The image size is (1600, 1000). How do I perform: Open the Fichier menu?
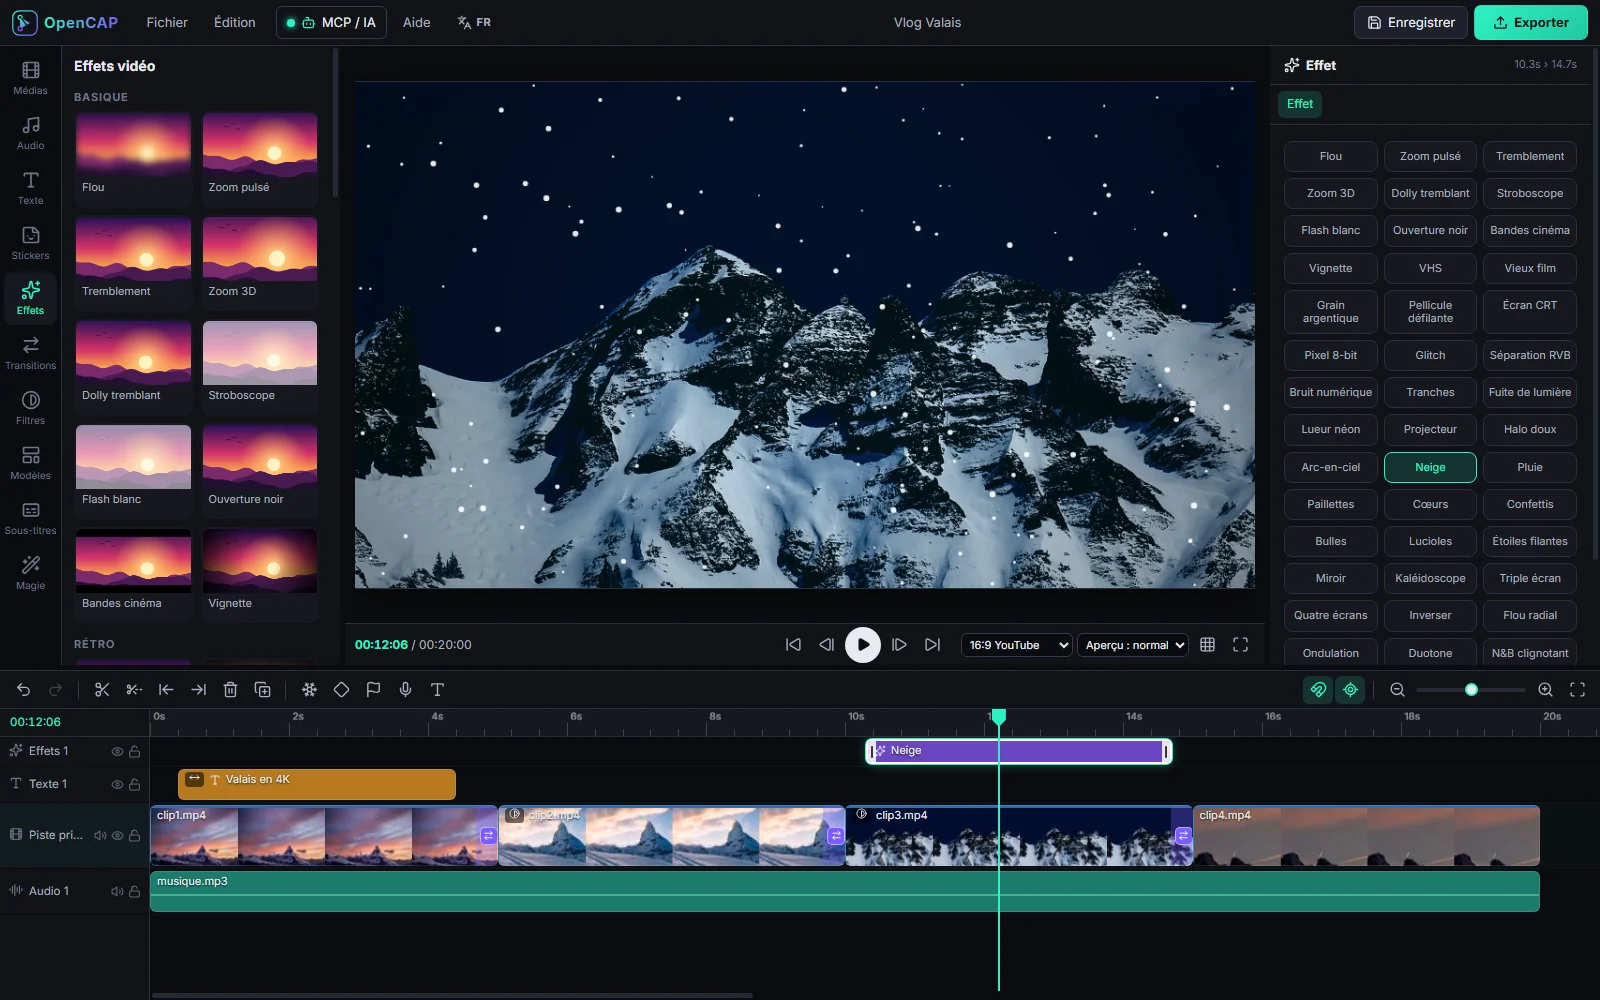[167, 22]
